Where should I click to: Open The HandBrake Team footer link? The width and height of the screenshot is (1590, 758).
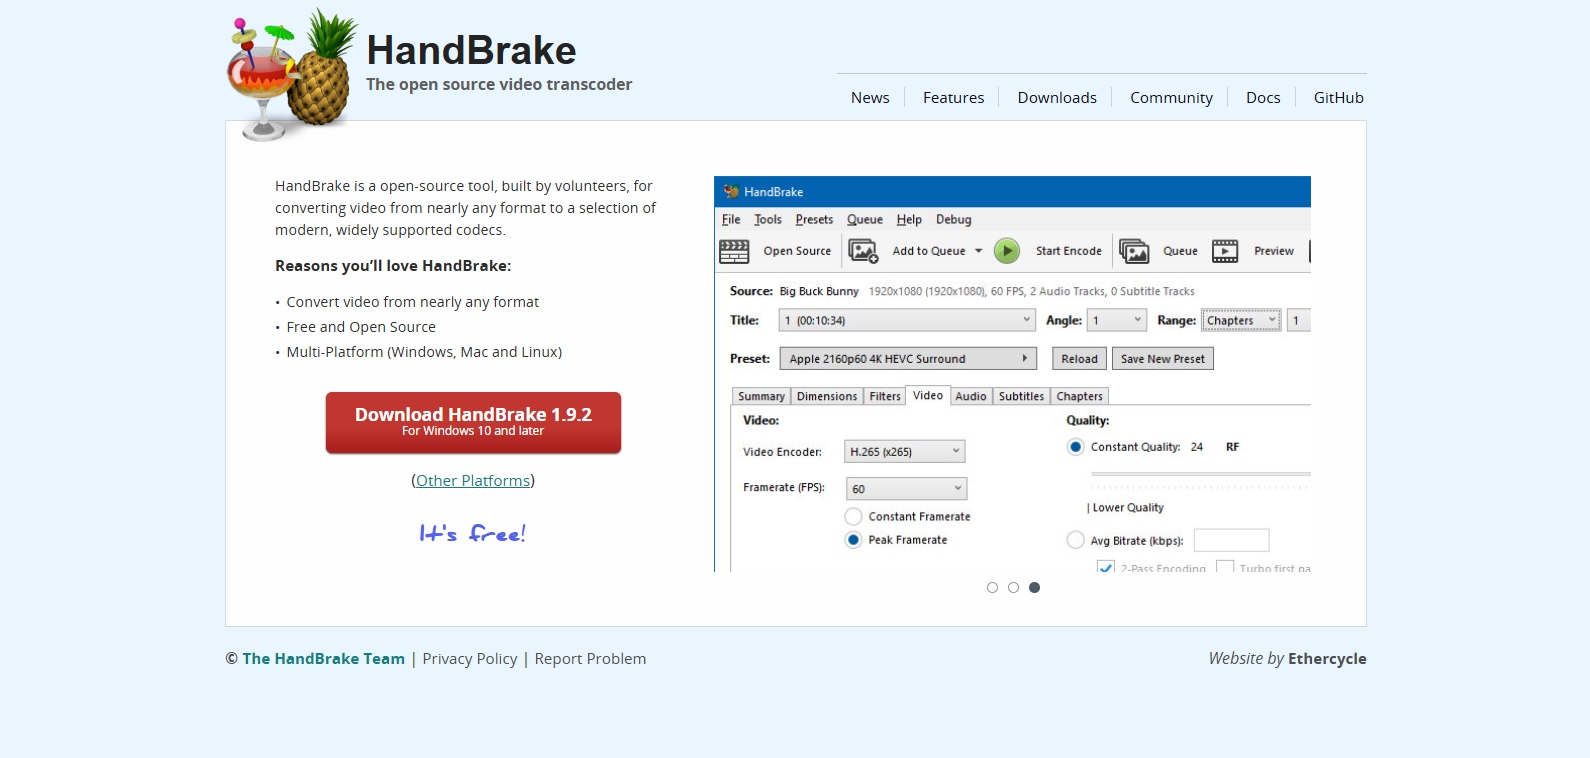click(324, 659)
